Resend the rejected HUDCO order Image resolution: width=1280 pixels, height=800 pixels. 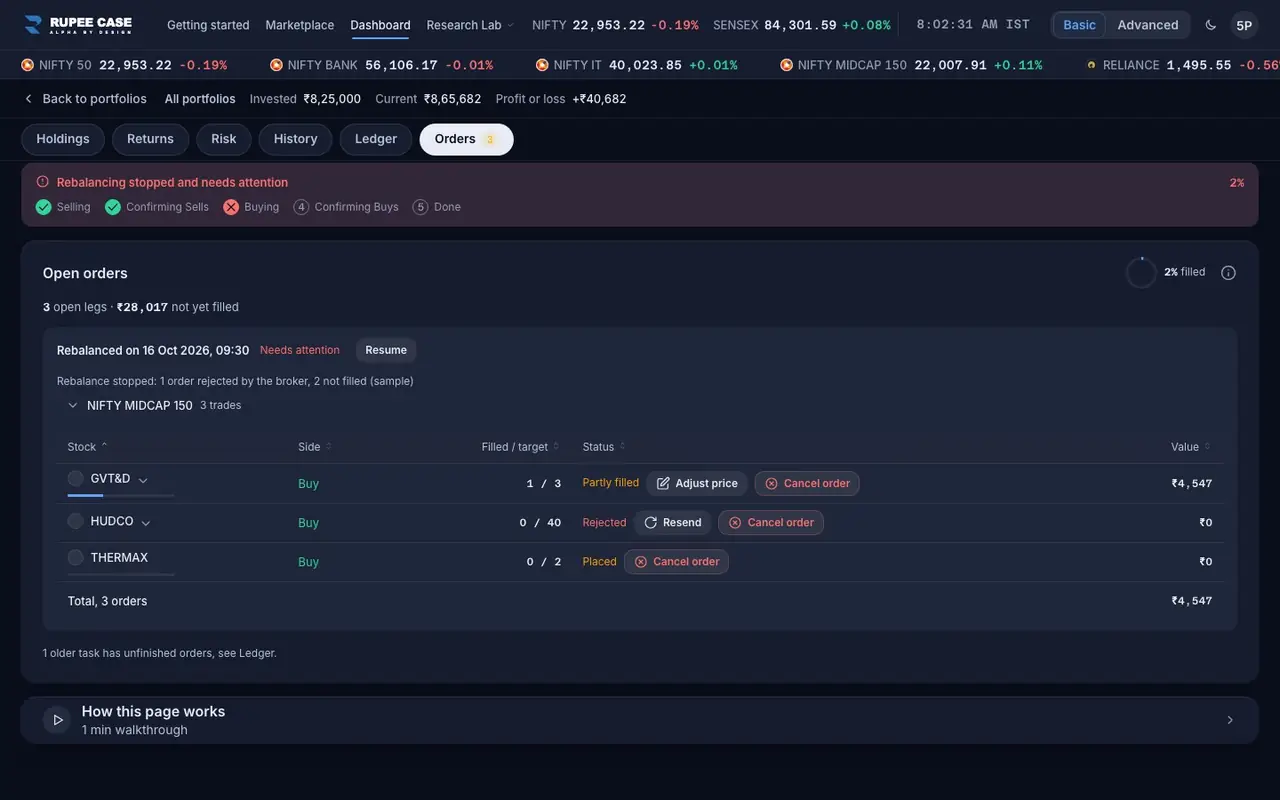[x=672, y=522]
